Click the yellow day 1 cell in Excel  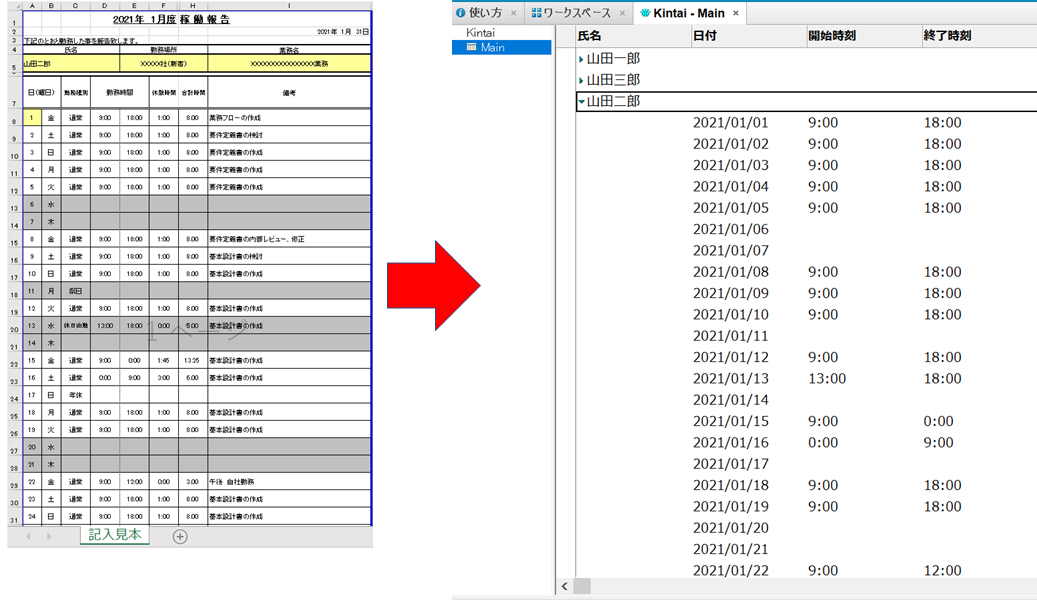(32, 118)
